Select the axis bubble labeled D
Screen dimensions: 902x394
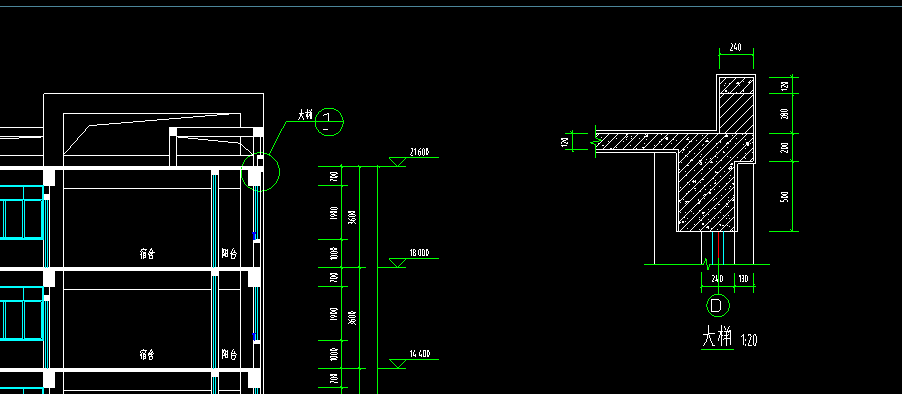pos(717,305)
